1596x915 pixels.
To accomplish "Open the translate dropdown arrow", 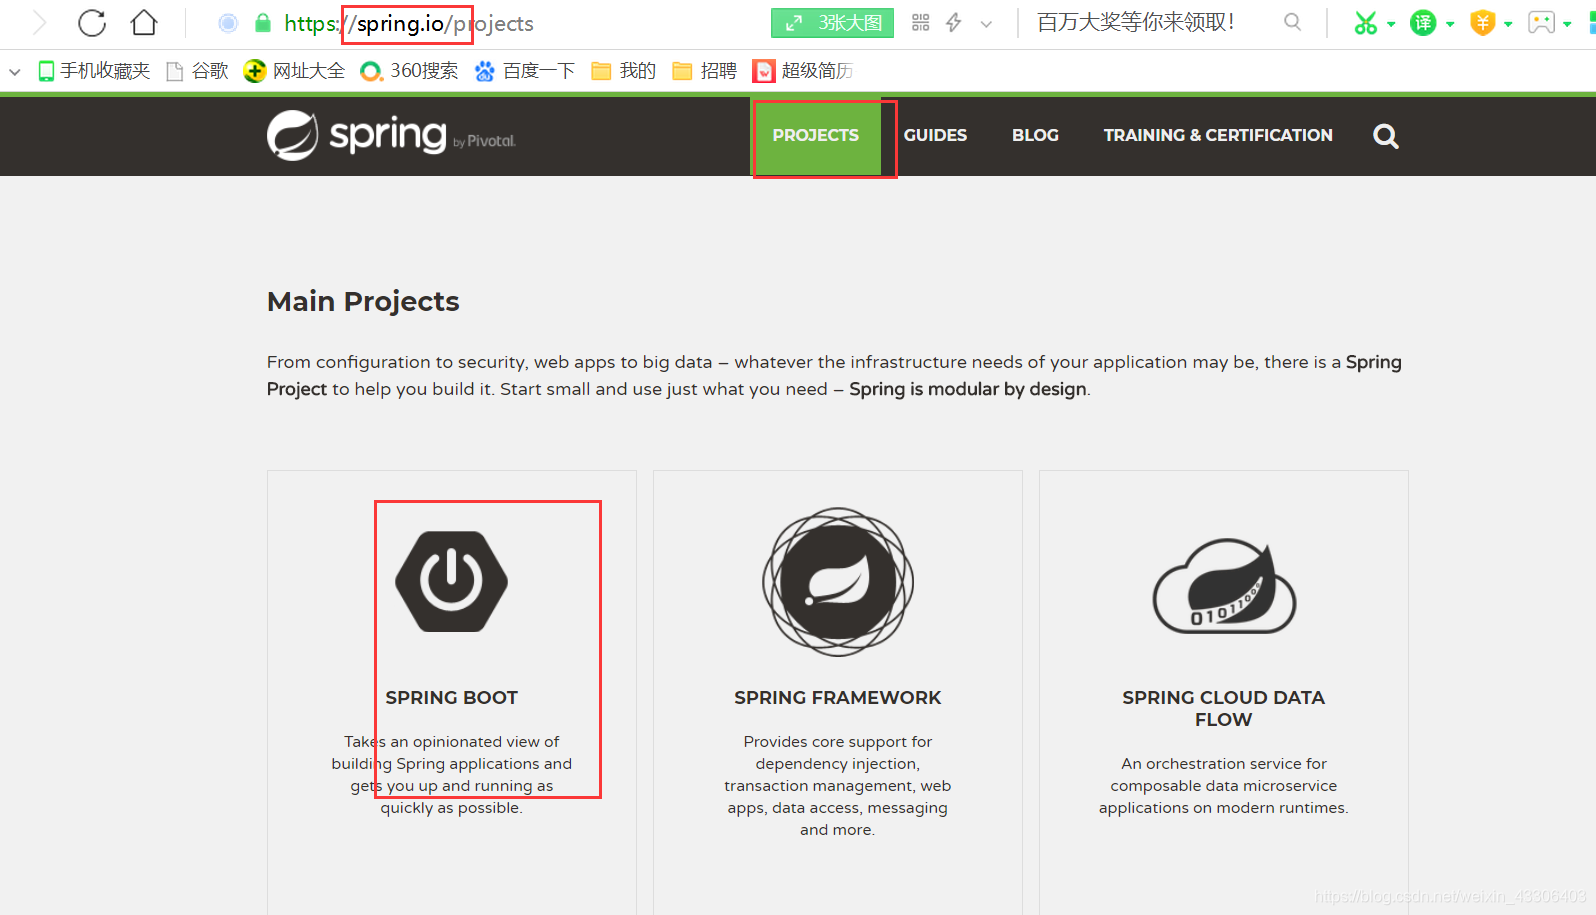I will click(x=1450, y=24).
